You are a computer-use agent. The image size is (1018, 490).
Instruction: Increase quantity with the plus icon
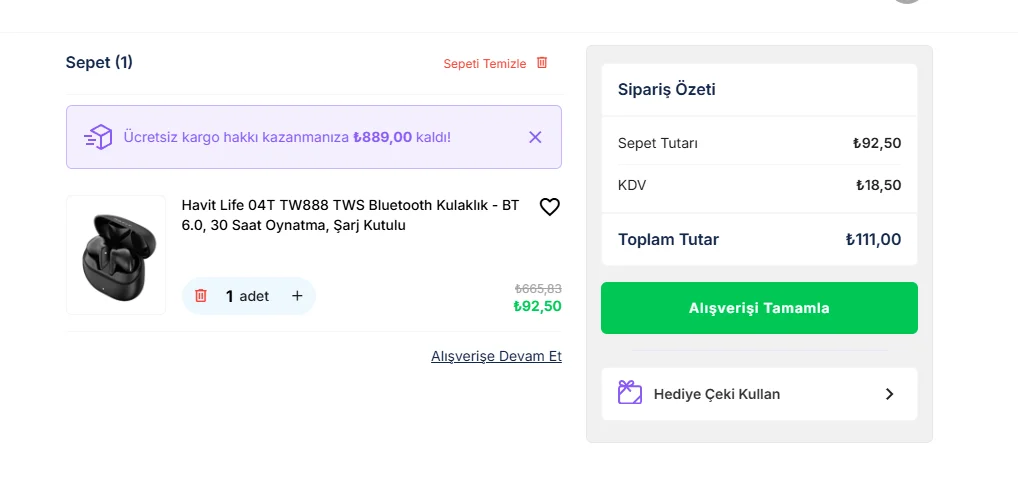[x=297, y=296]
